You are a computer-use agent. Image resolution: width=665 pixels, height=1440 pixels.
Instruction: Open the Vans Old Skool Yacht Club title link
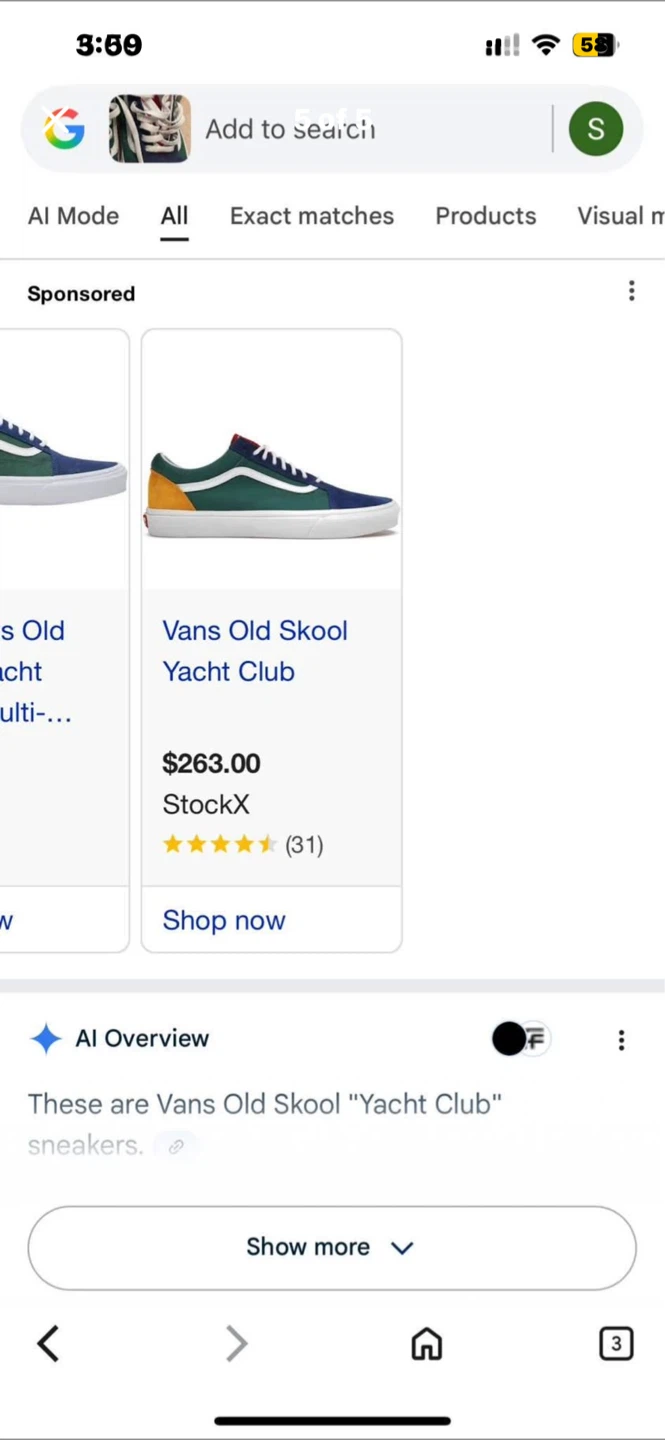(x=255, y=651)
